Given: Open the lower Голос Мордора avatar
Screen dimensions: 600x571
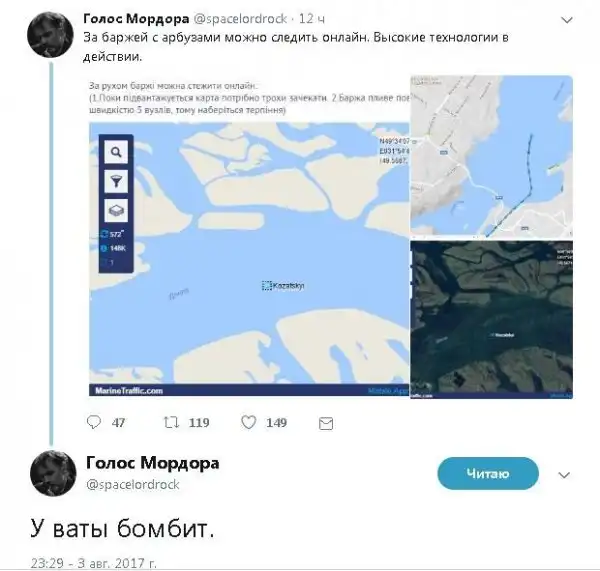Looking at the screenshot, I should [x=53, y=473].
